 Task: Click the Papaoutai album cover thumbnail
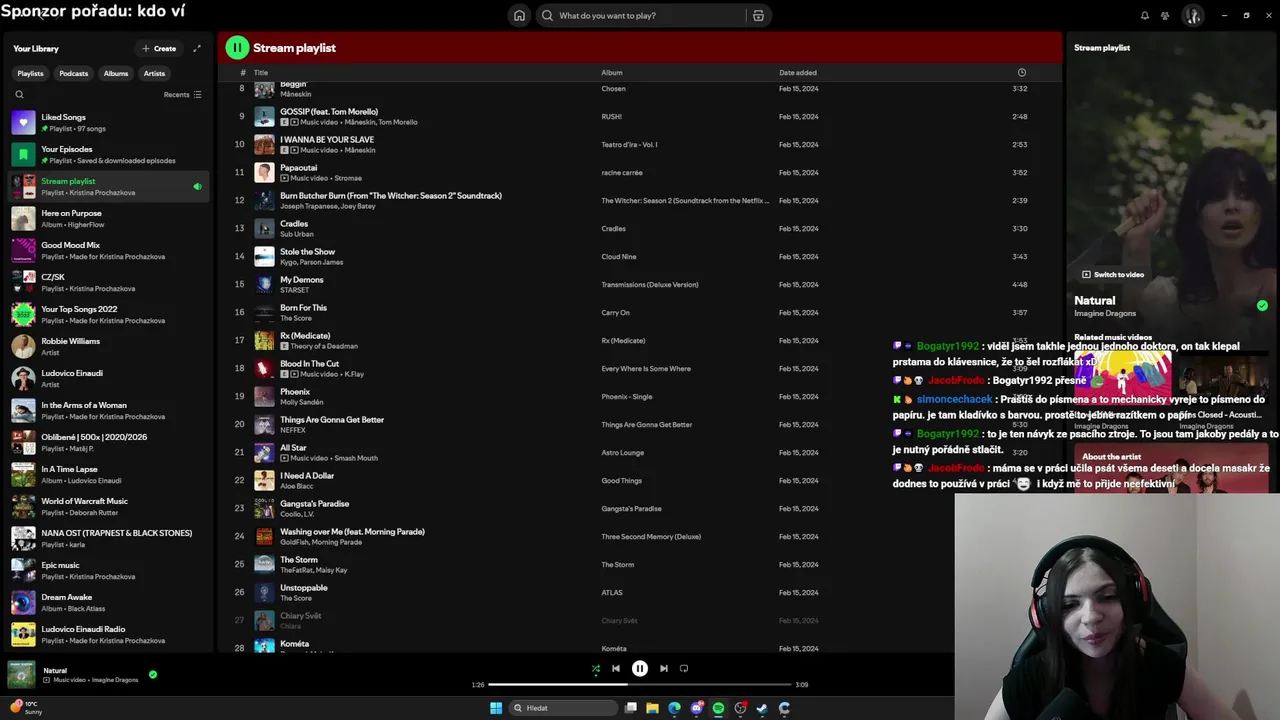[264, 172]
